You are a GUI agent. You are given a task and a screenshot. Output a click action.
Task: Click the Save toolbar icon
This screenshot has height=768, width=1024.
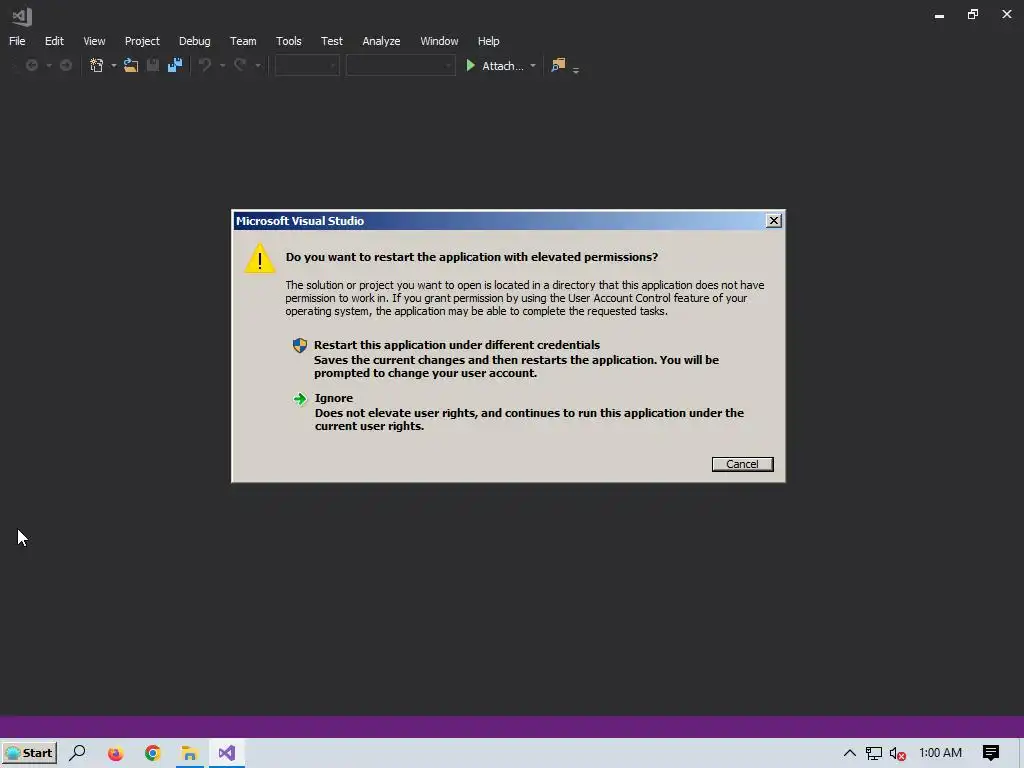(x=153, y=65)
